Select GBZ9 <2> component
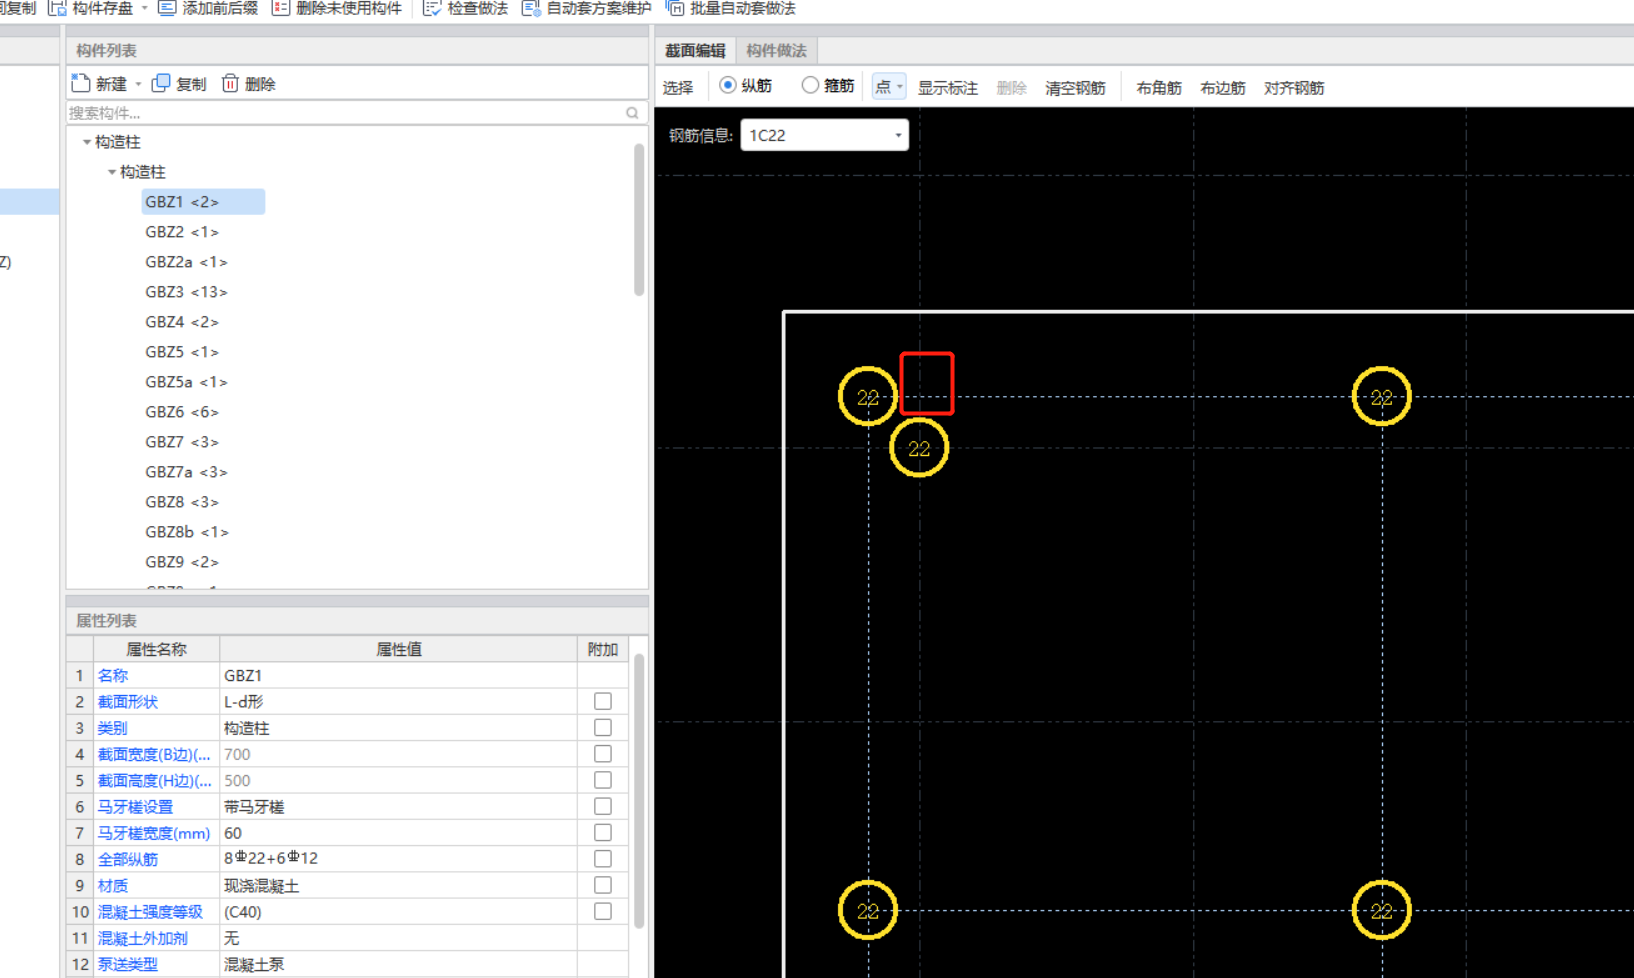 tap(182, 562)
